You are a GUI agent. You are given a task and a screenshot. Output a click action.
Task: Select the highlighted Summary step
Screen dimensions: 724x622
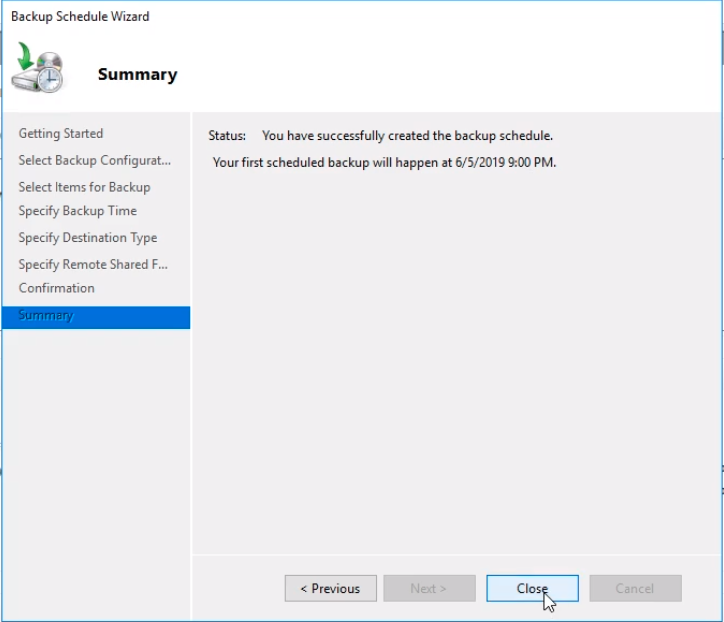[96, 317]
